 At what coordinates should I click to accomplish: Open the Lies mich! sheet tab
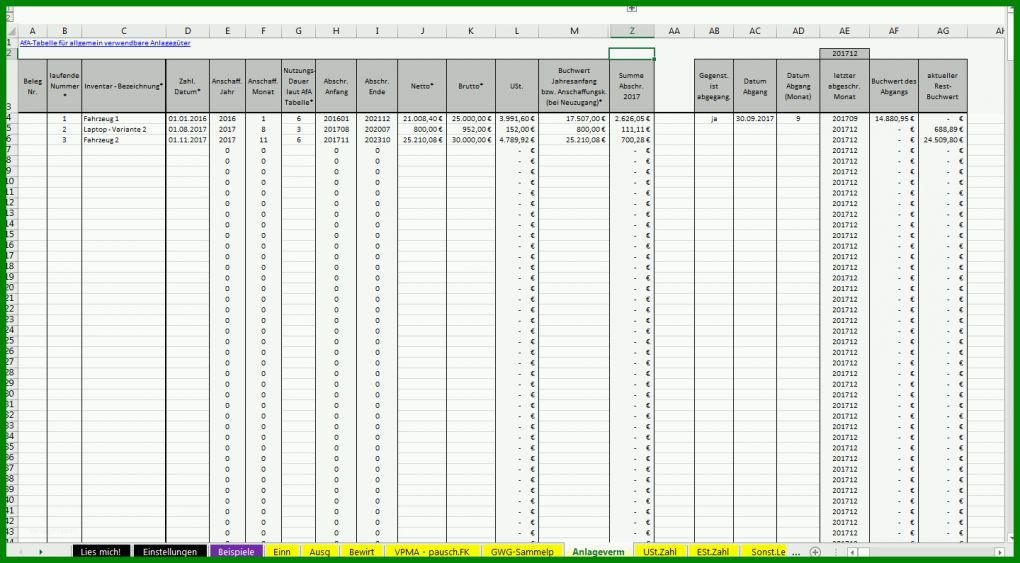(x=101, y=552)
